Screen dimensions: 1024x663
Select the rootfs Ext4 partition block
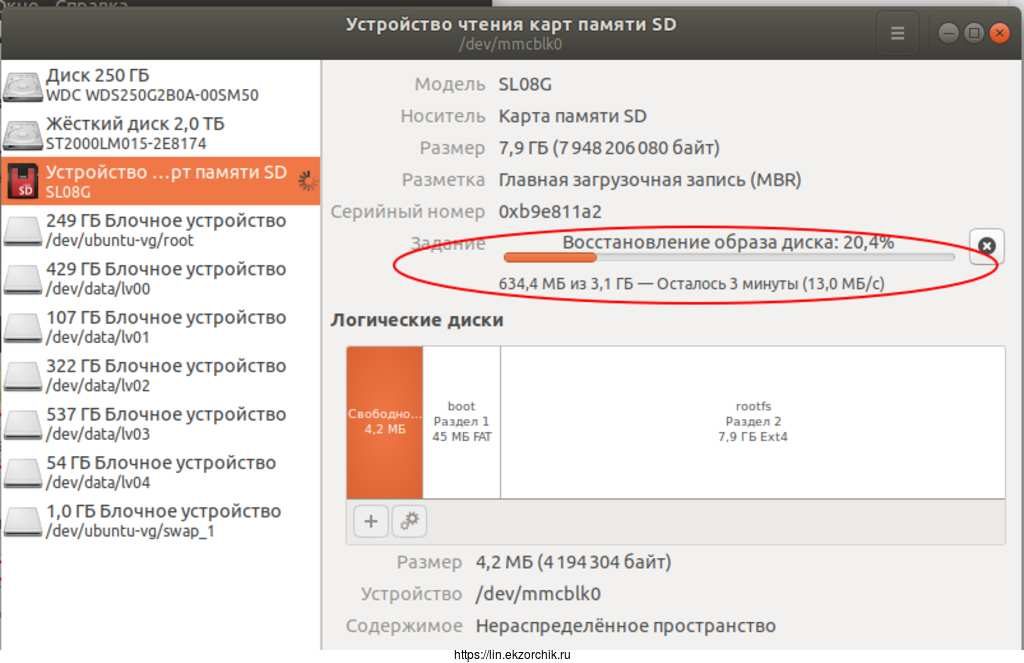coord(752,422)
